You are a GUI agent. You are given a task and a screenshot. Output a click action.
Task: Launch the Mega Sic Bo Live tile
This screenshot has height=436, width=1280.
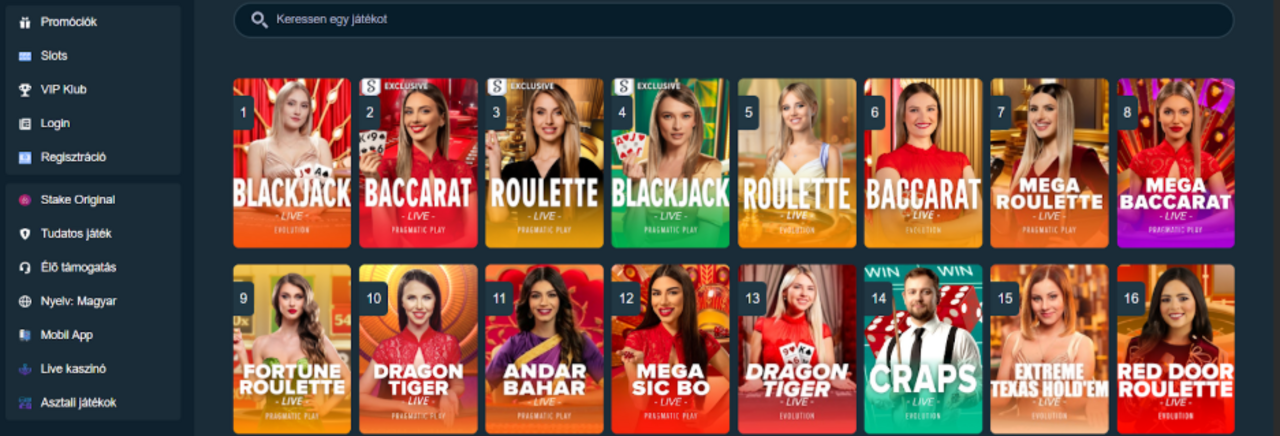click(x=670, y=349)
